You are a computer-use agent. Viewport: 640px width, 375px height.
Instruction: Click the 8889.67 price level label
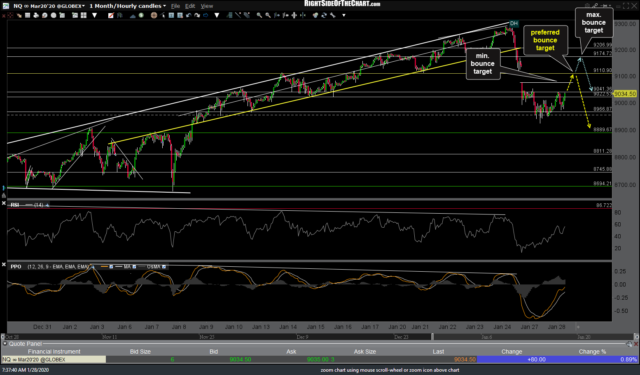click(602, 129)
